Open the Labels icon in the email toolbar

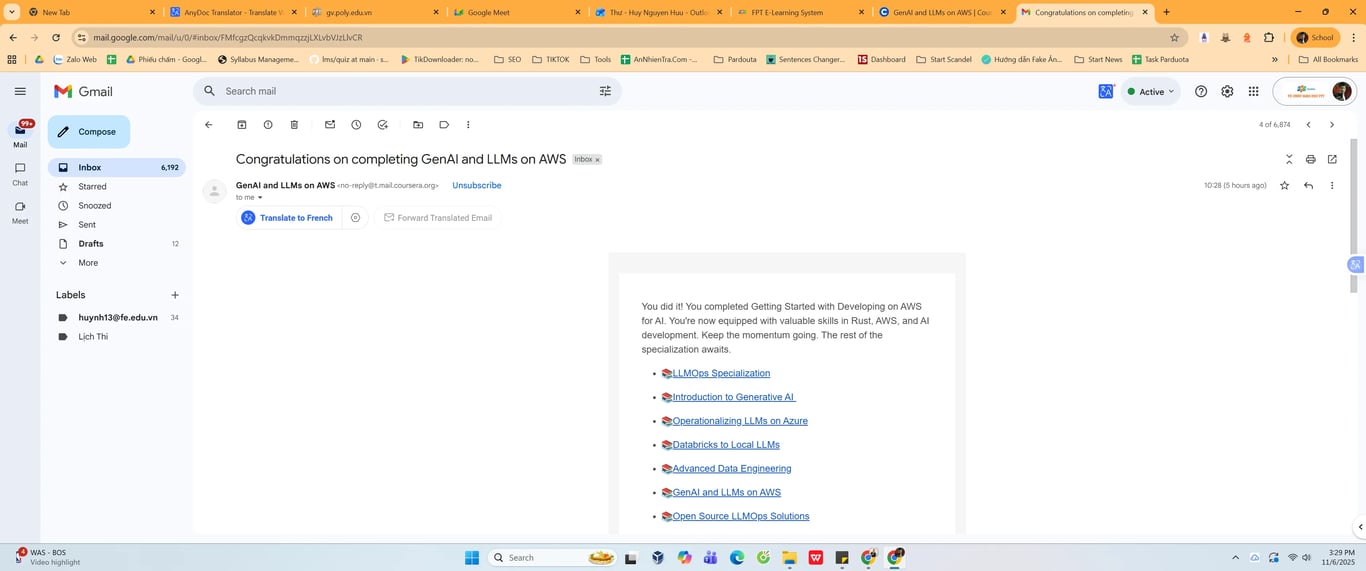[444, 125]
